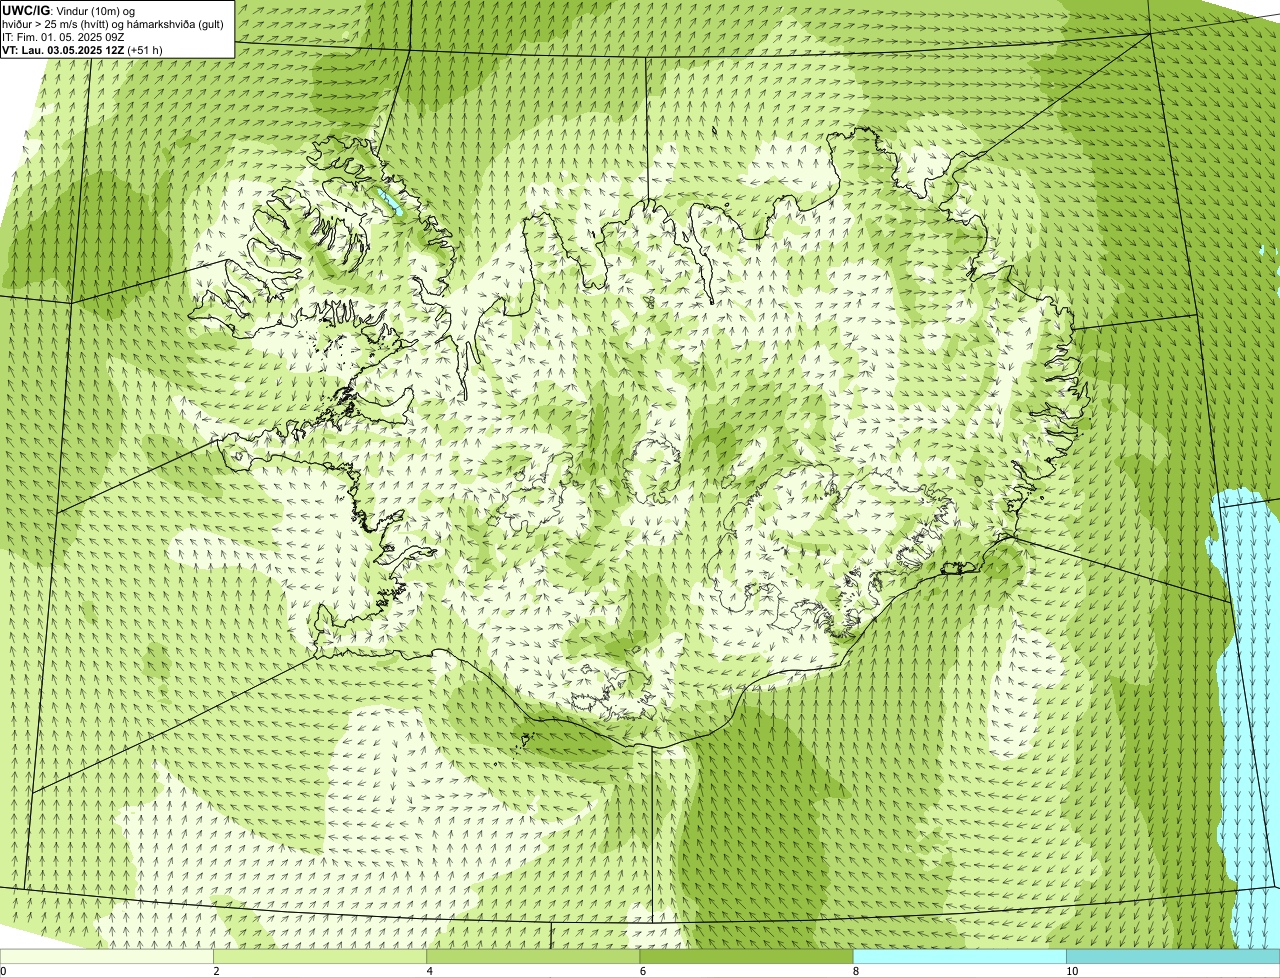Select the dark green 6–8 m/s scale segment
Viewport: 1280px width, 978px height.
point(746,957)
